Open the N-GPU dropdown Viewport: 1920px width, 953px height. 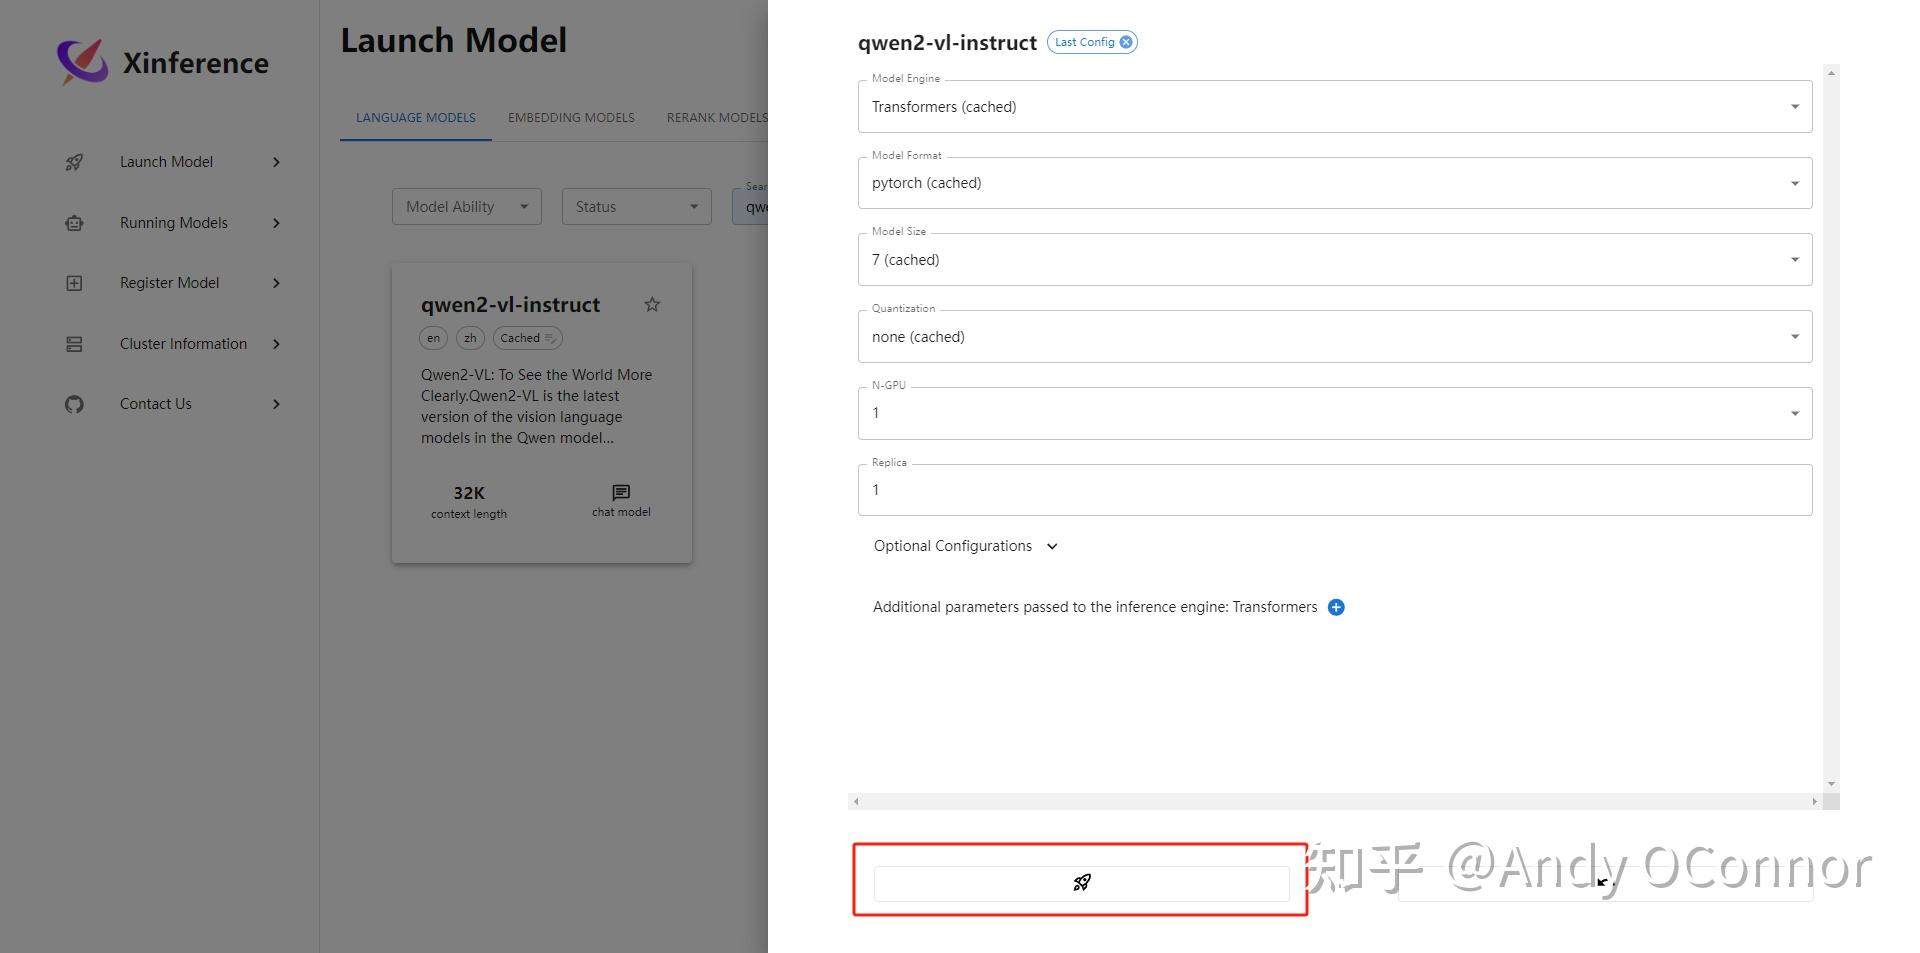pos(1794,412)
